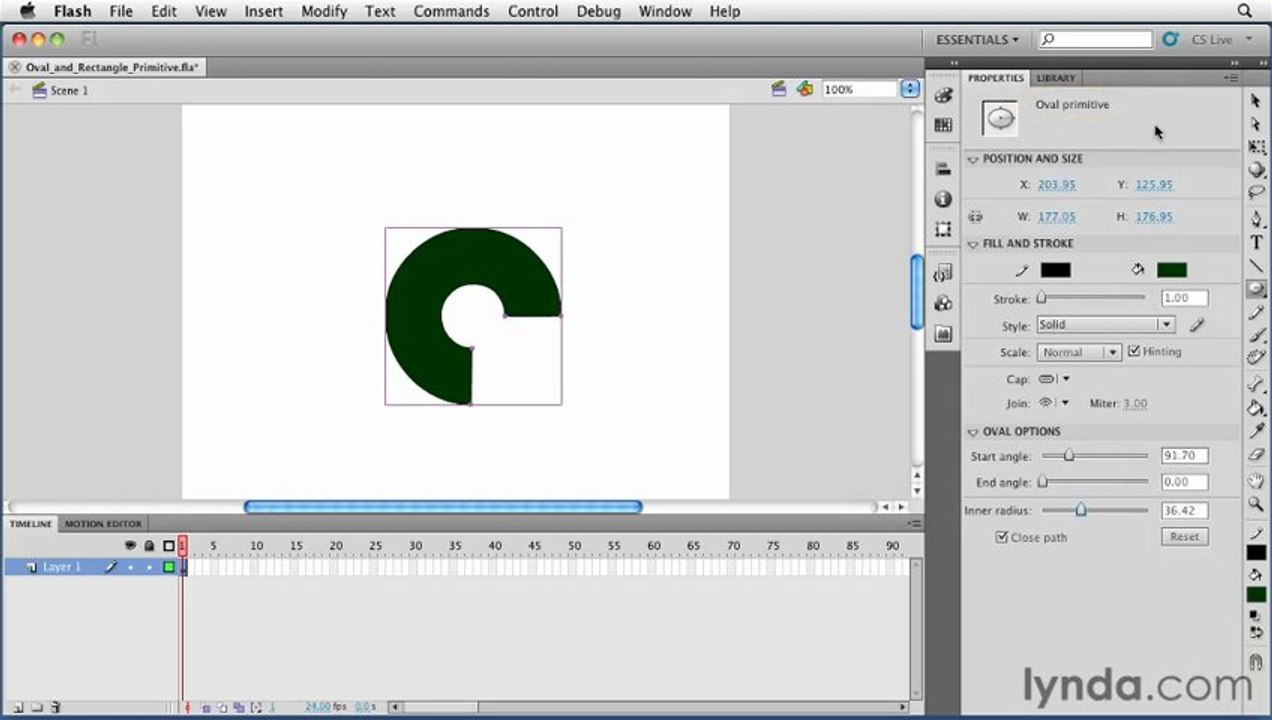The width and height of the screenshot is (1272, 720).
Task: Open the stage zoom percentage dropdown
Action: click(x=909, y=89)
